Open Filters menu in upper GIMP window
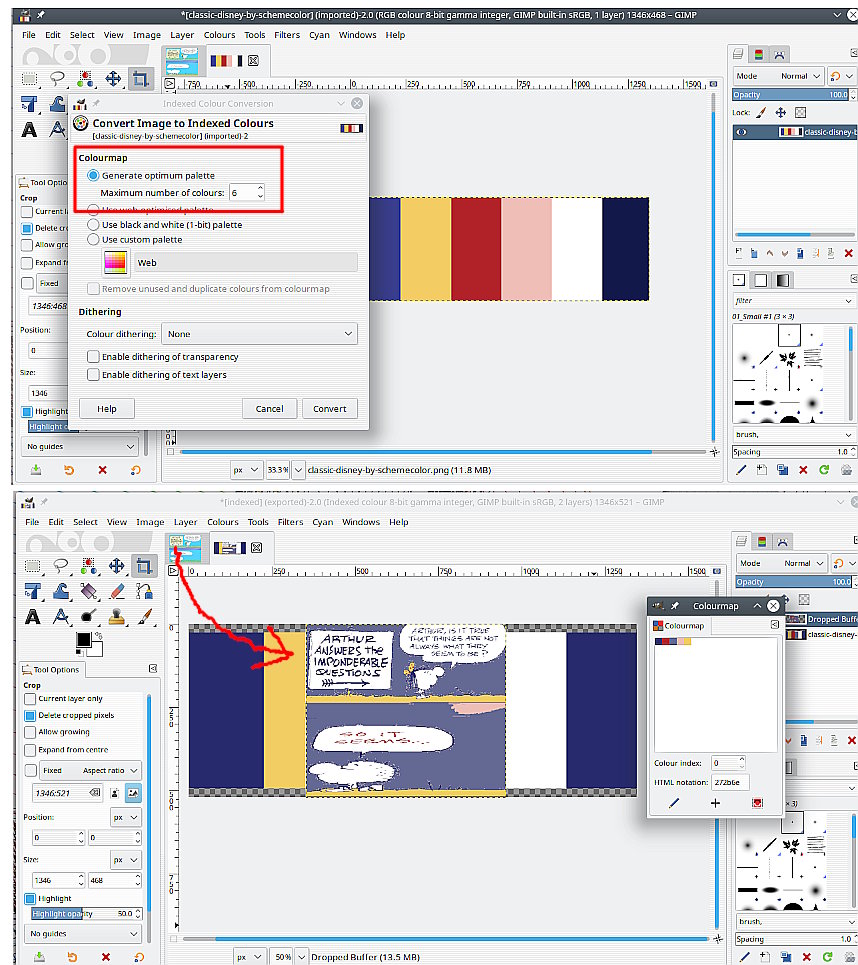This screenshot has width=858, height=965. [x=287, y=35]
